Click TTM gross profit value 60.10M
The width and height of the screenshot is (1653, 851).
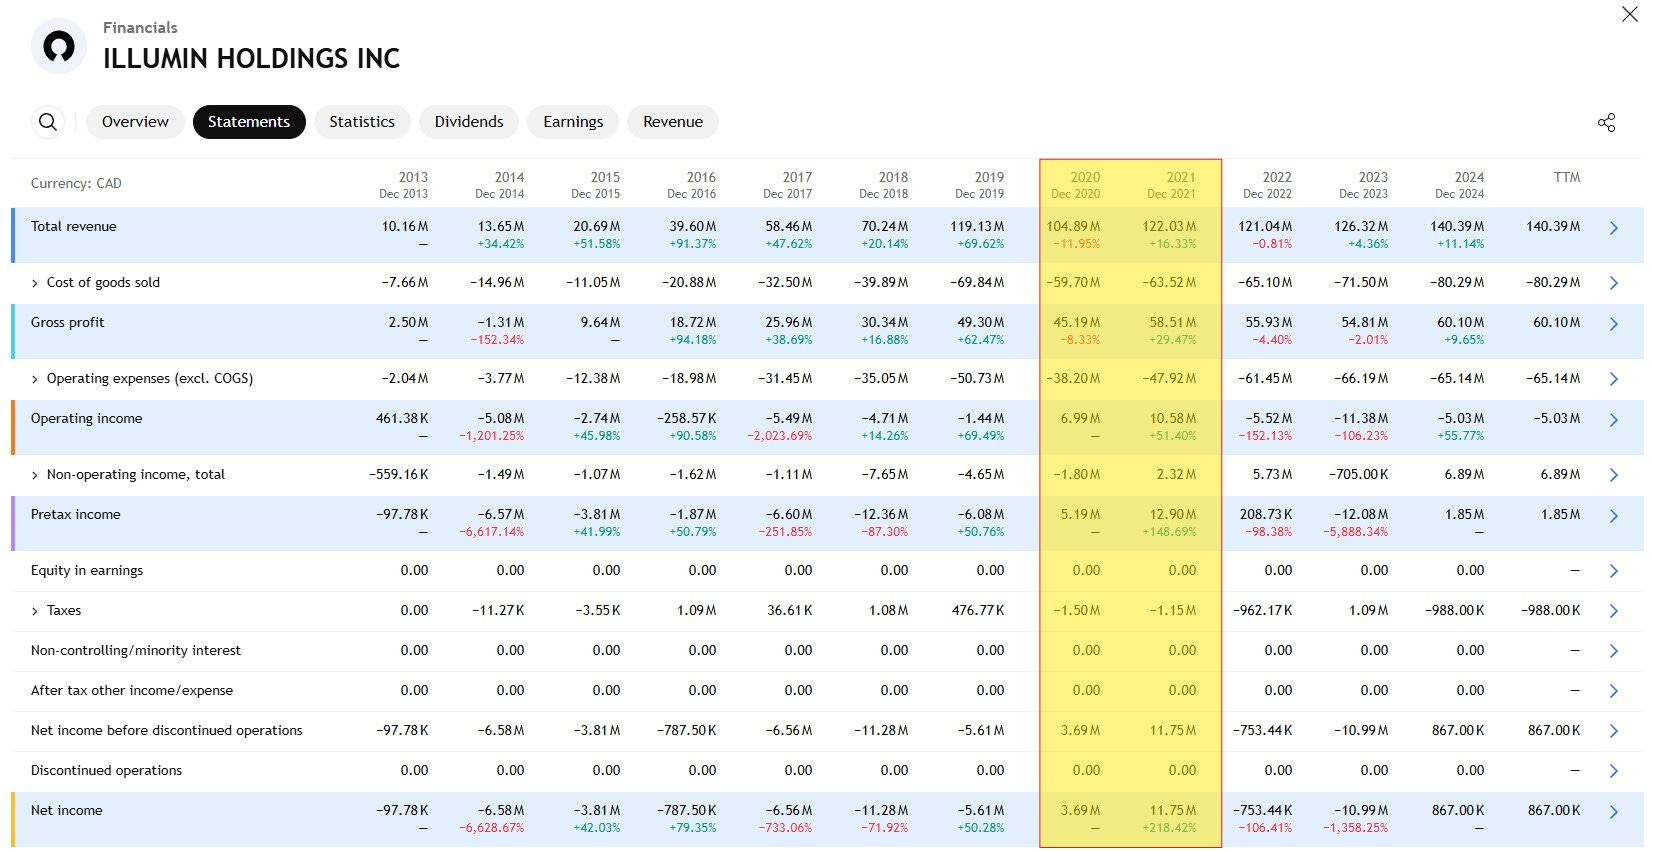[x=1557, y=322]
